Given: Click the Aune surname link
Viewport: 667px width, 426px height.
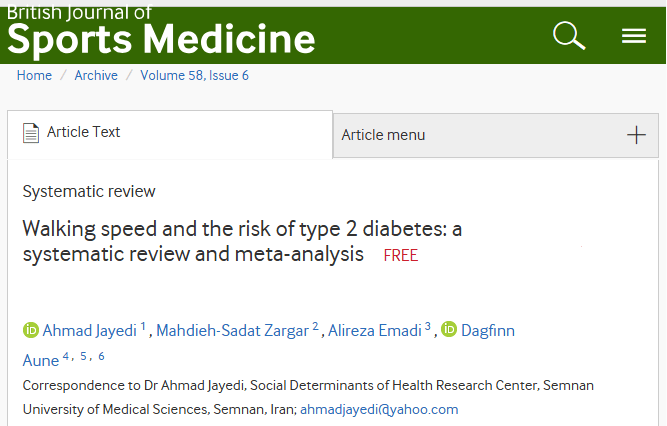Looking at the screenshot, I should 41,360.
